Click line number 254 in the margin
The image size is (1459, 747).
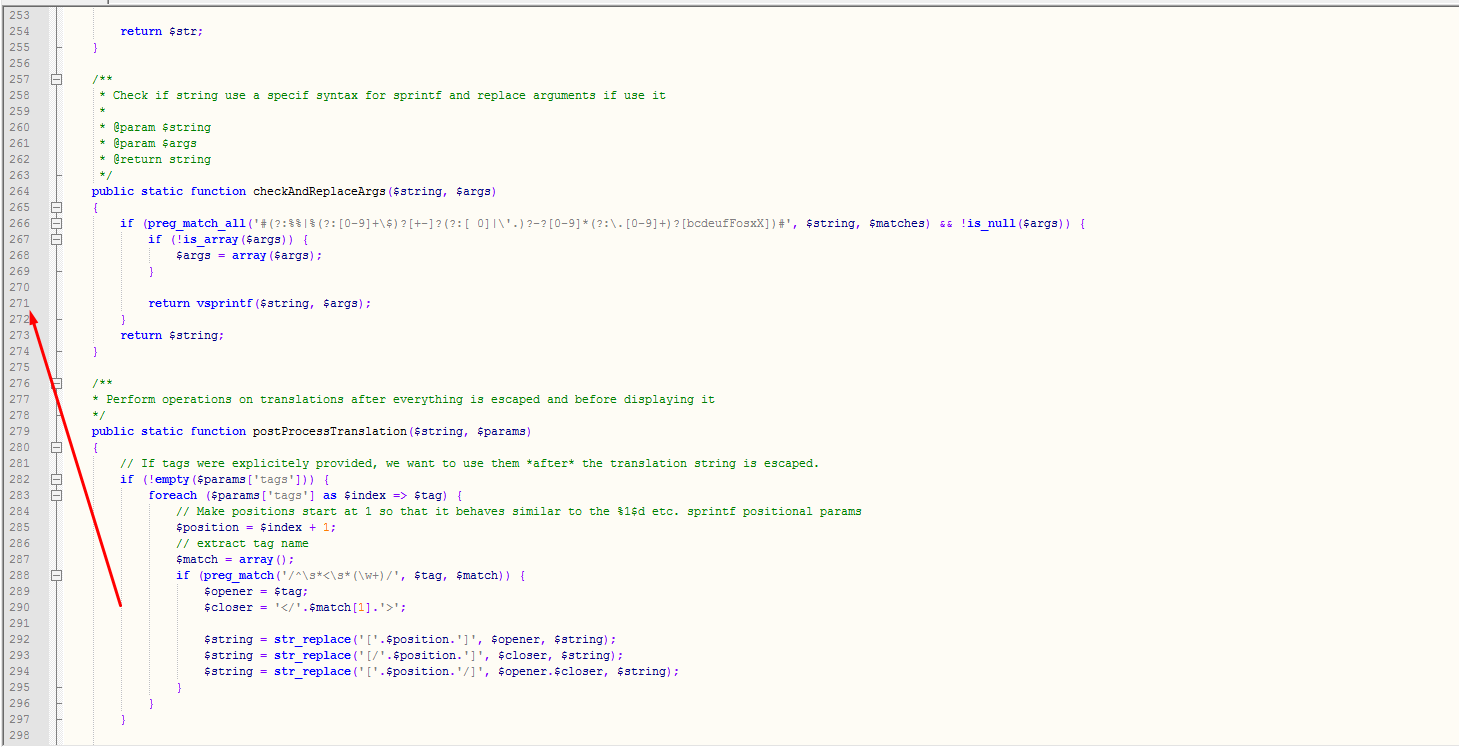click(x=19, y=31)
